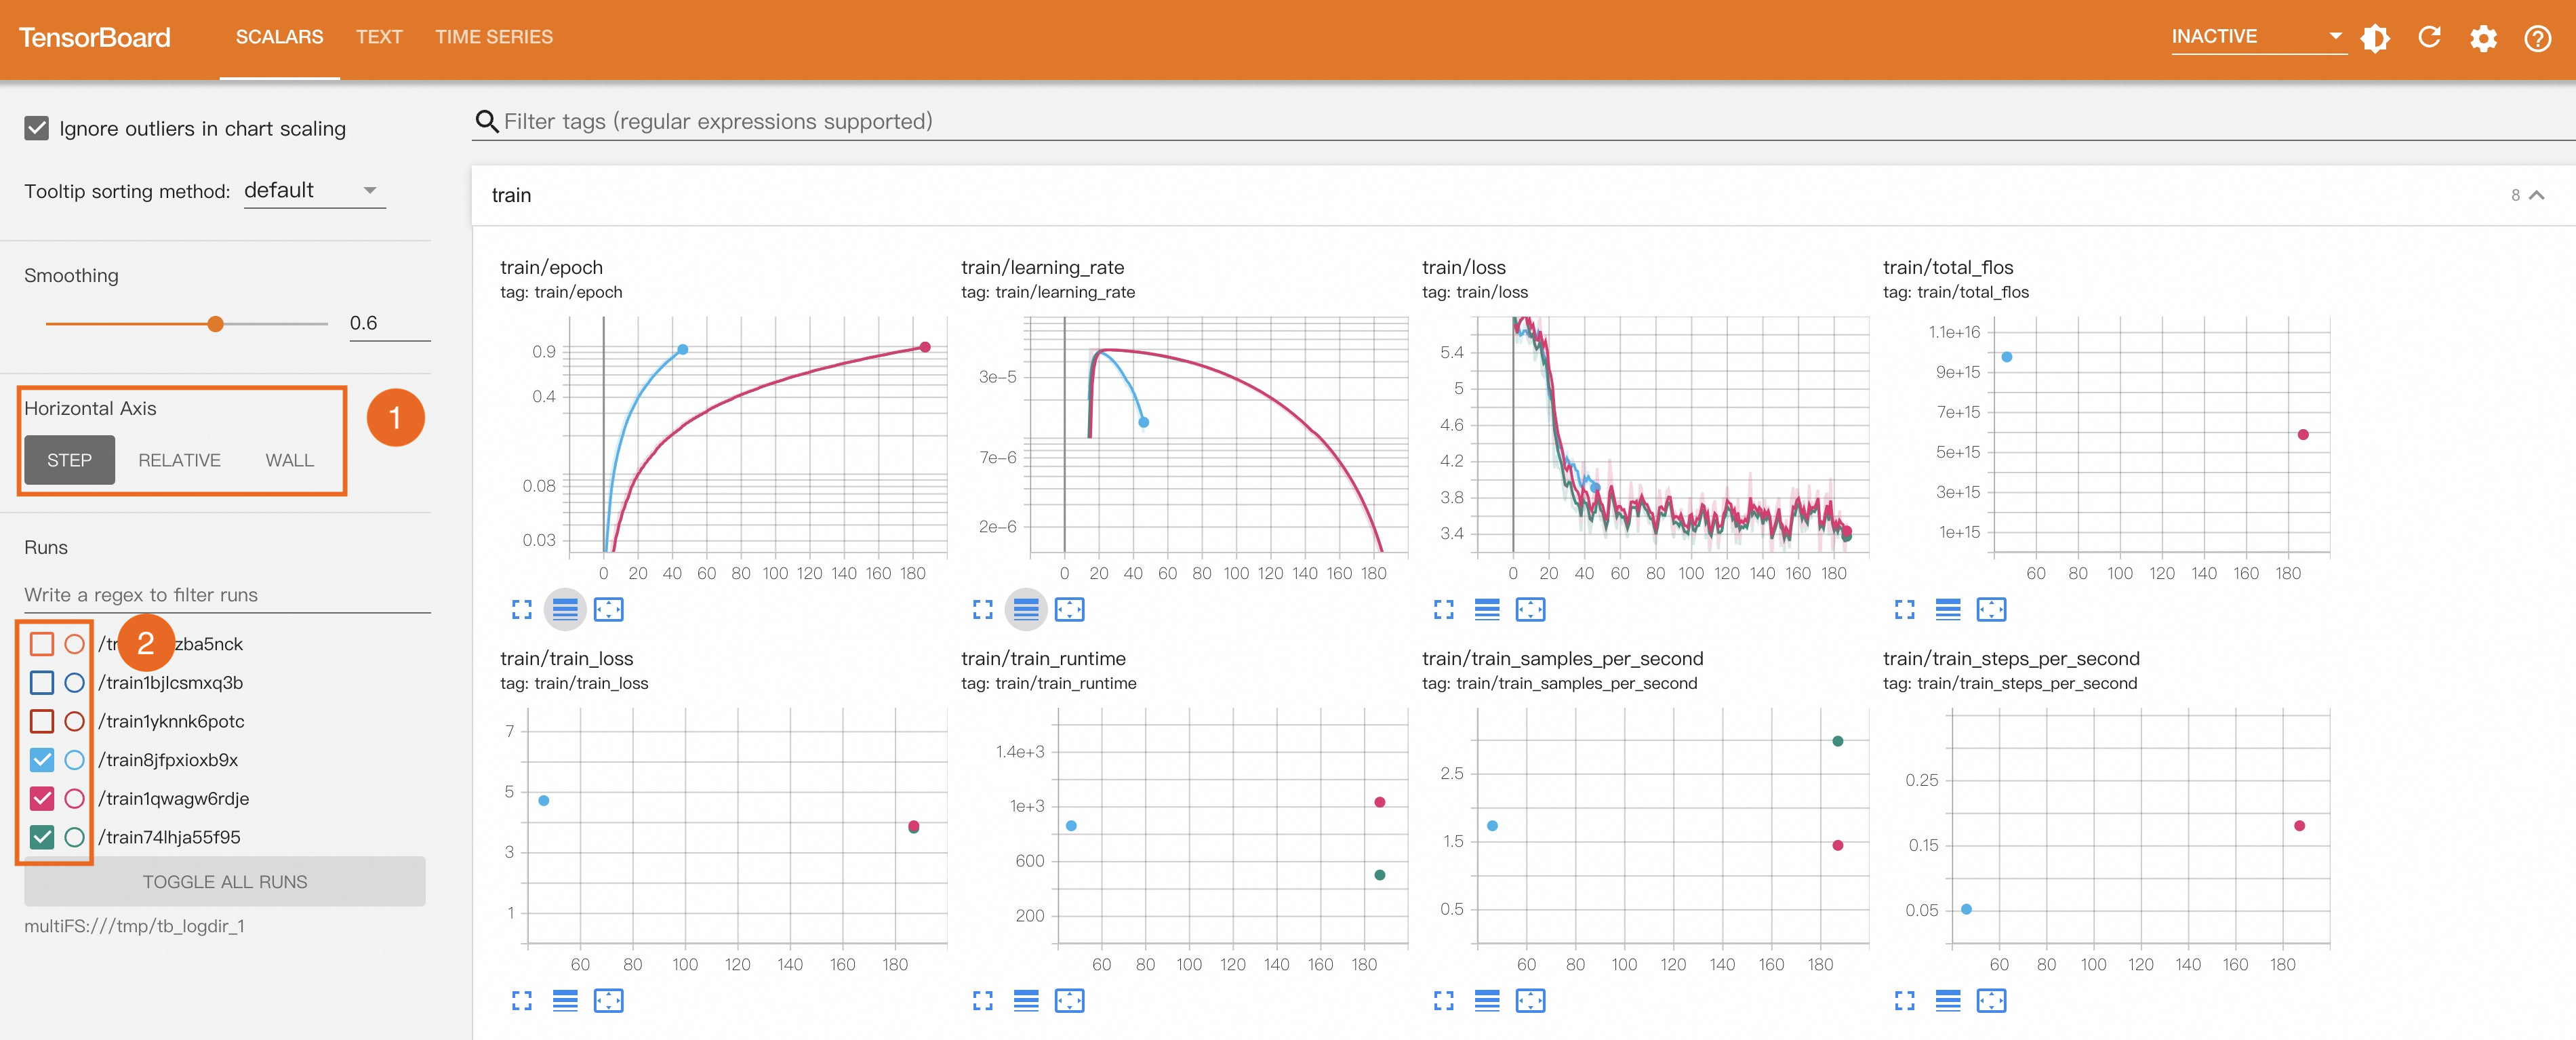The width and height of the screenshot is (2576, 1040).
Task: Toggle y-axis log scale on train/learning_rate chart
Action: 1026,609
